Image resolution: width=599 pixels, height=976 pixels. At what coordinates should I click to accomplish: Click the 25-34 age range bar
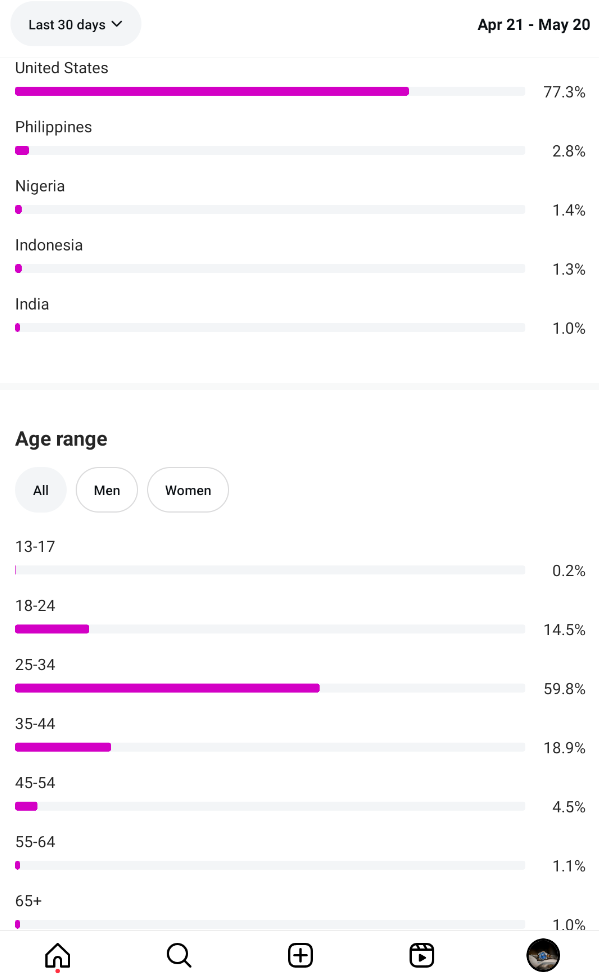pos(270,688)
